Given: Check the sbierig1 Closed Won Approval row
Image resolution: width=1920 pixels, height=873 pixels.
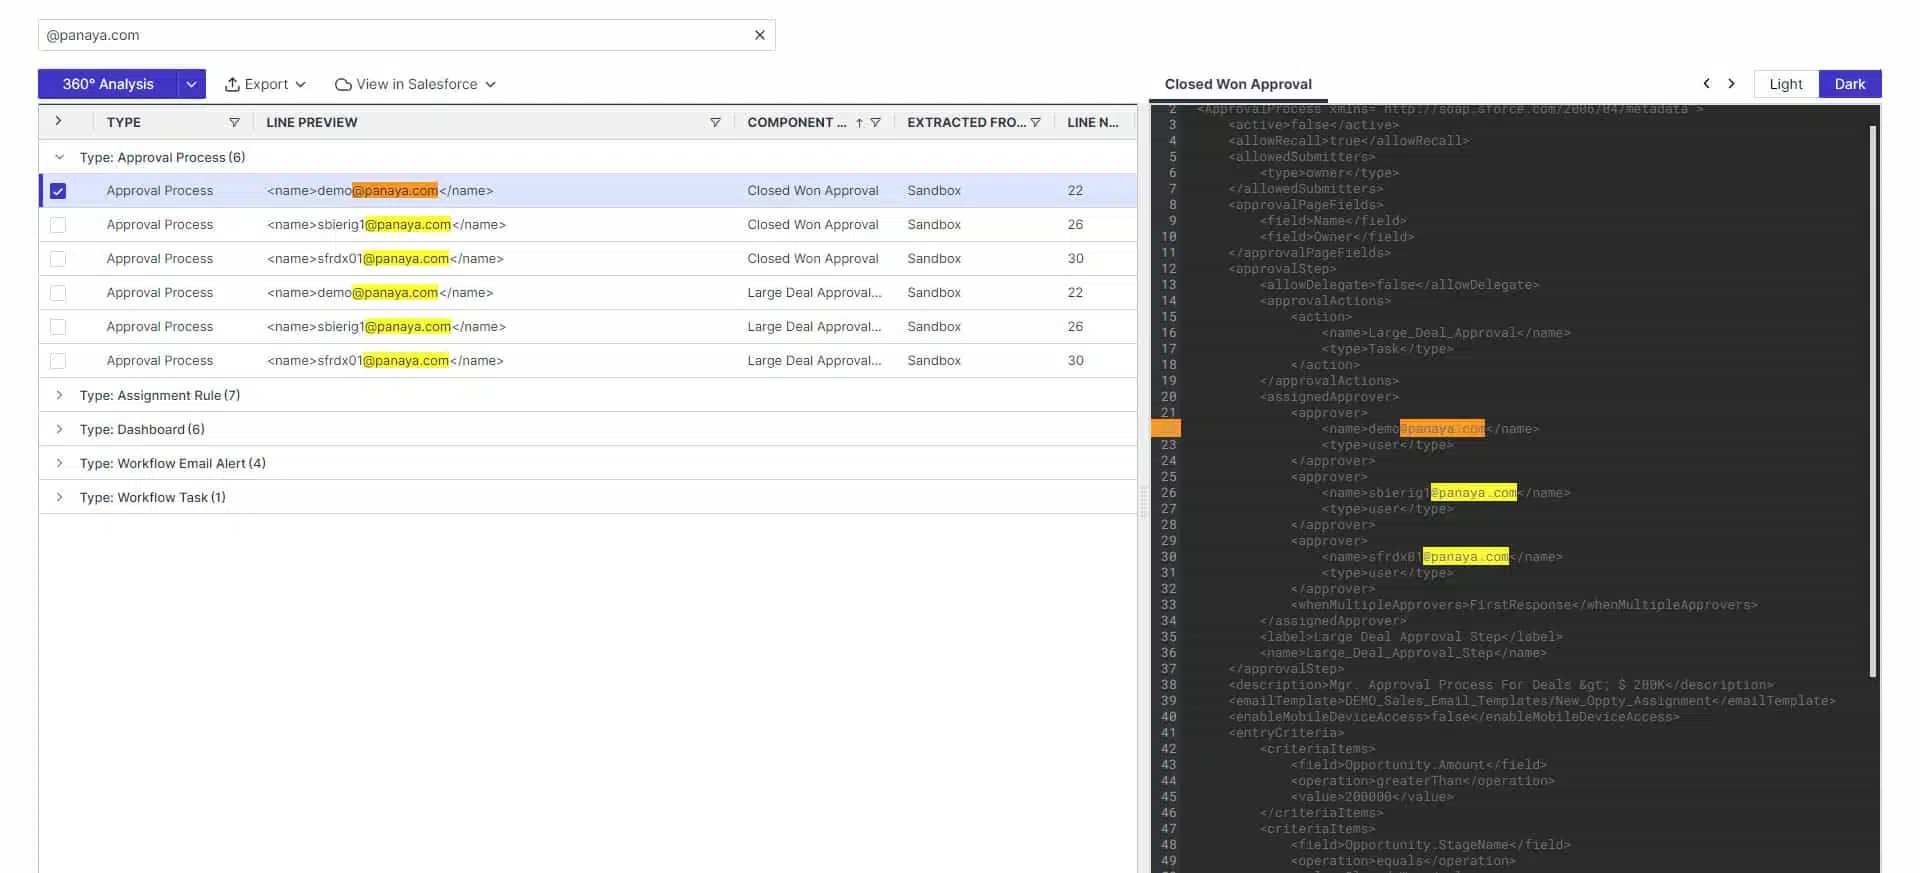Looking at the screenshot, I should pos(58,225).
